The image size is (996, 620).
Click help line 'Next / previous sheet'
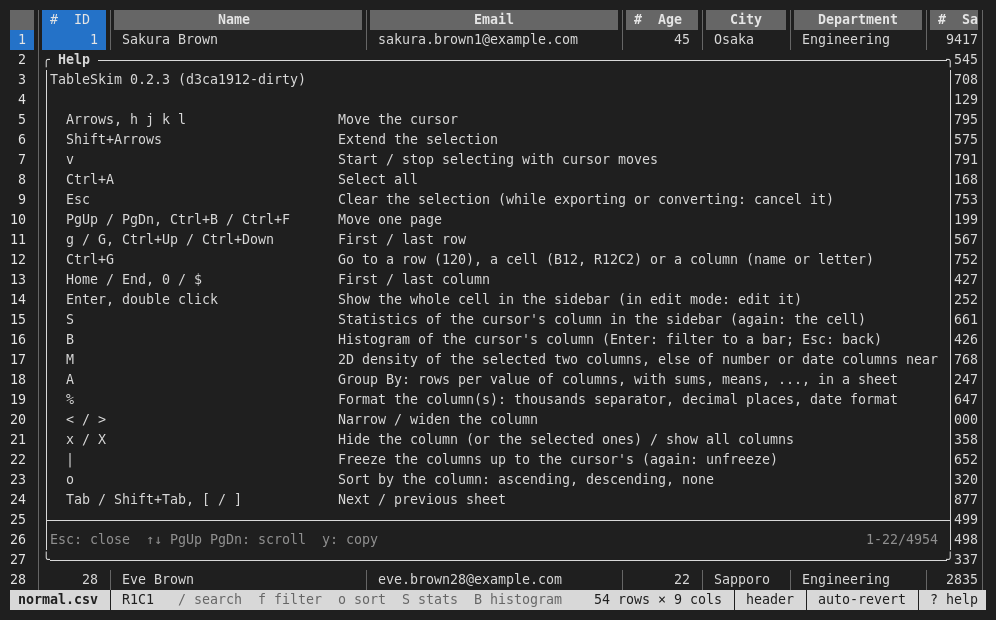tap(422, 499)
